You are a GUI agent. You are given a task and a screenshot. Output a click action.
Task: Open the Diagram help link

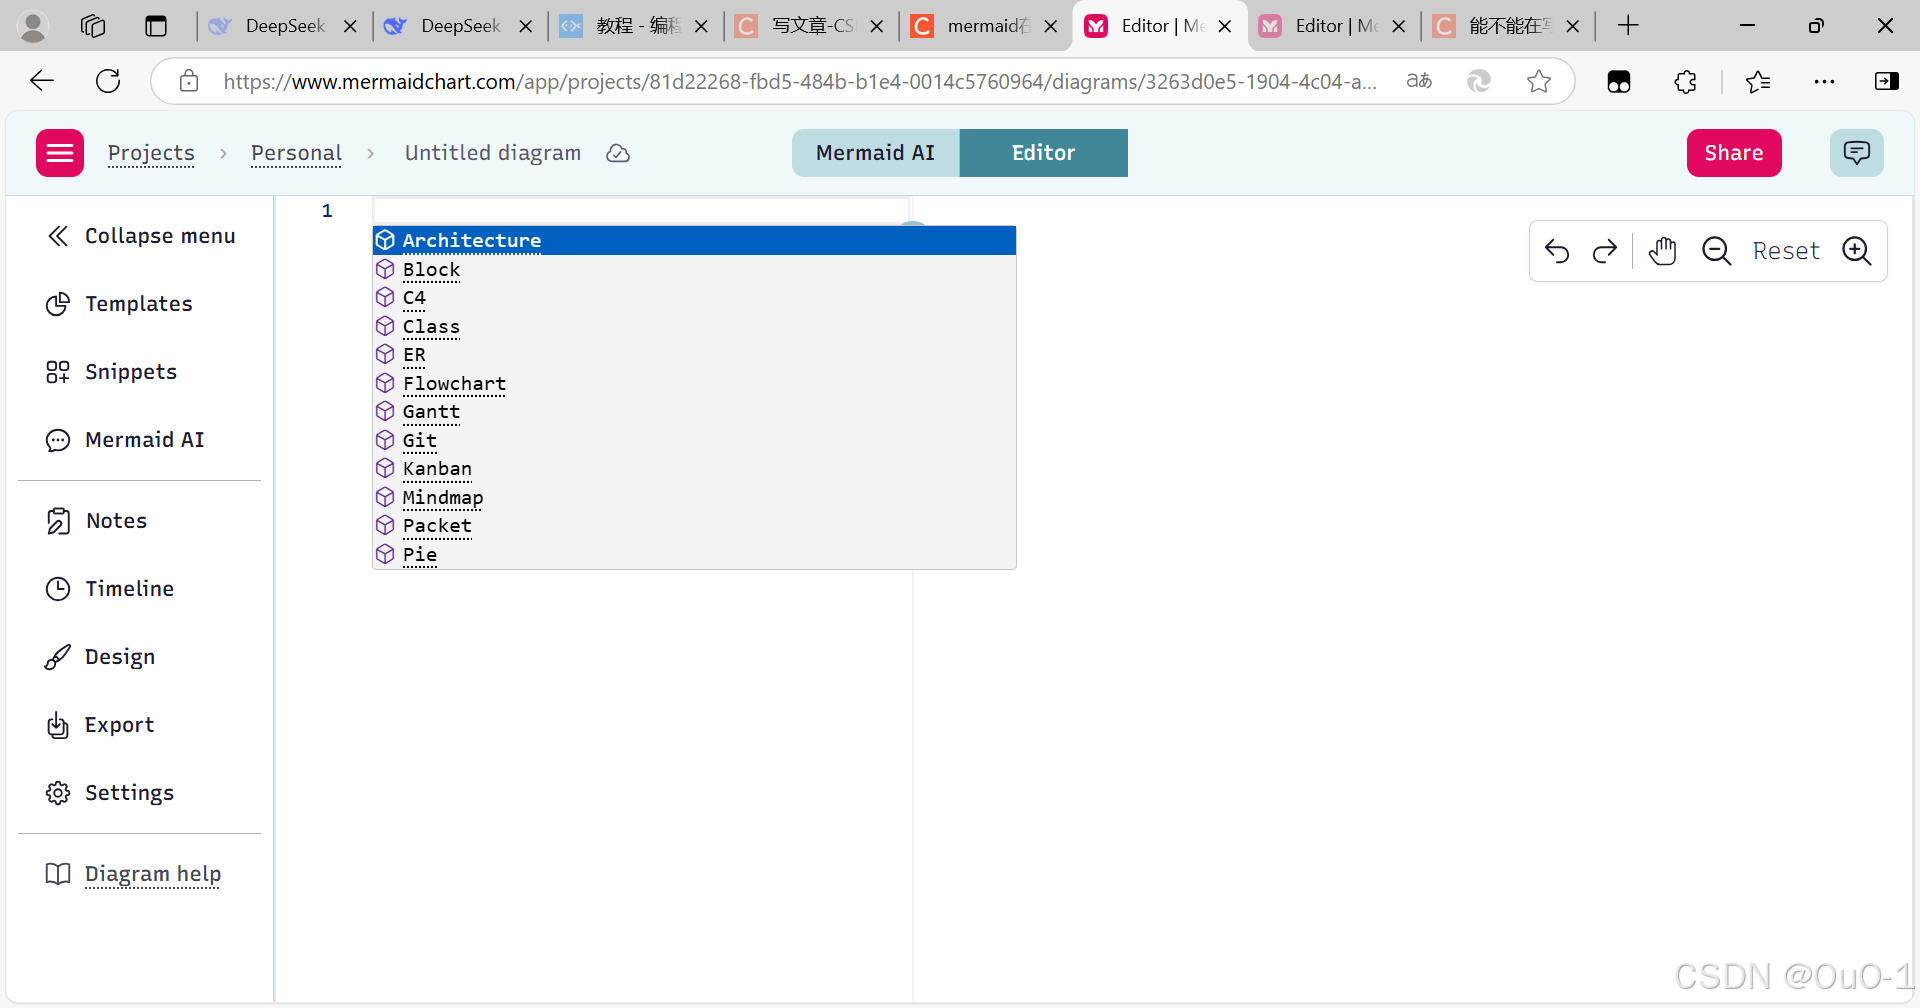click(x=133, y=874)
